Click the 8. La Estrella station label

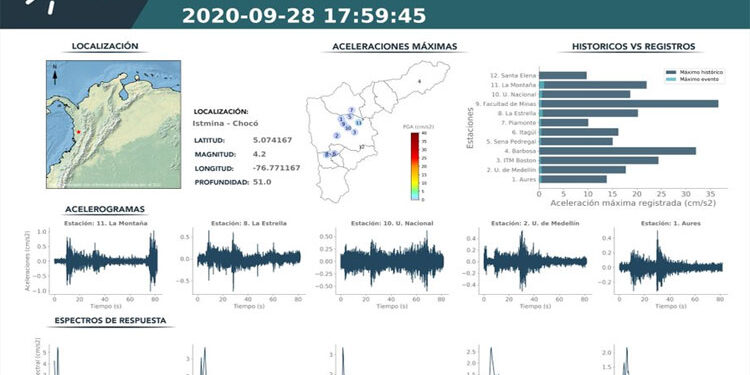pos(517,113)
